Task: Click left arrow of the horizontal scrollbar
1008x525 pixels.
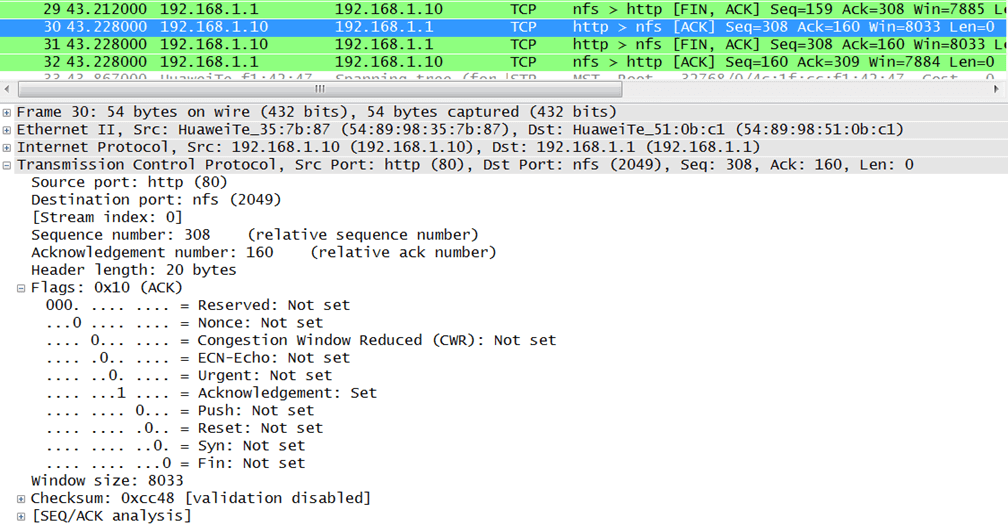Action: tap(9, 89)
